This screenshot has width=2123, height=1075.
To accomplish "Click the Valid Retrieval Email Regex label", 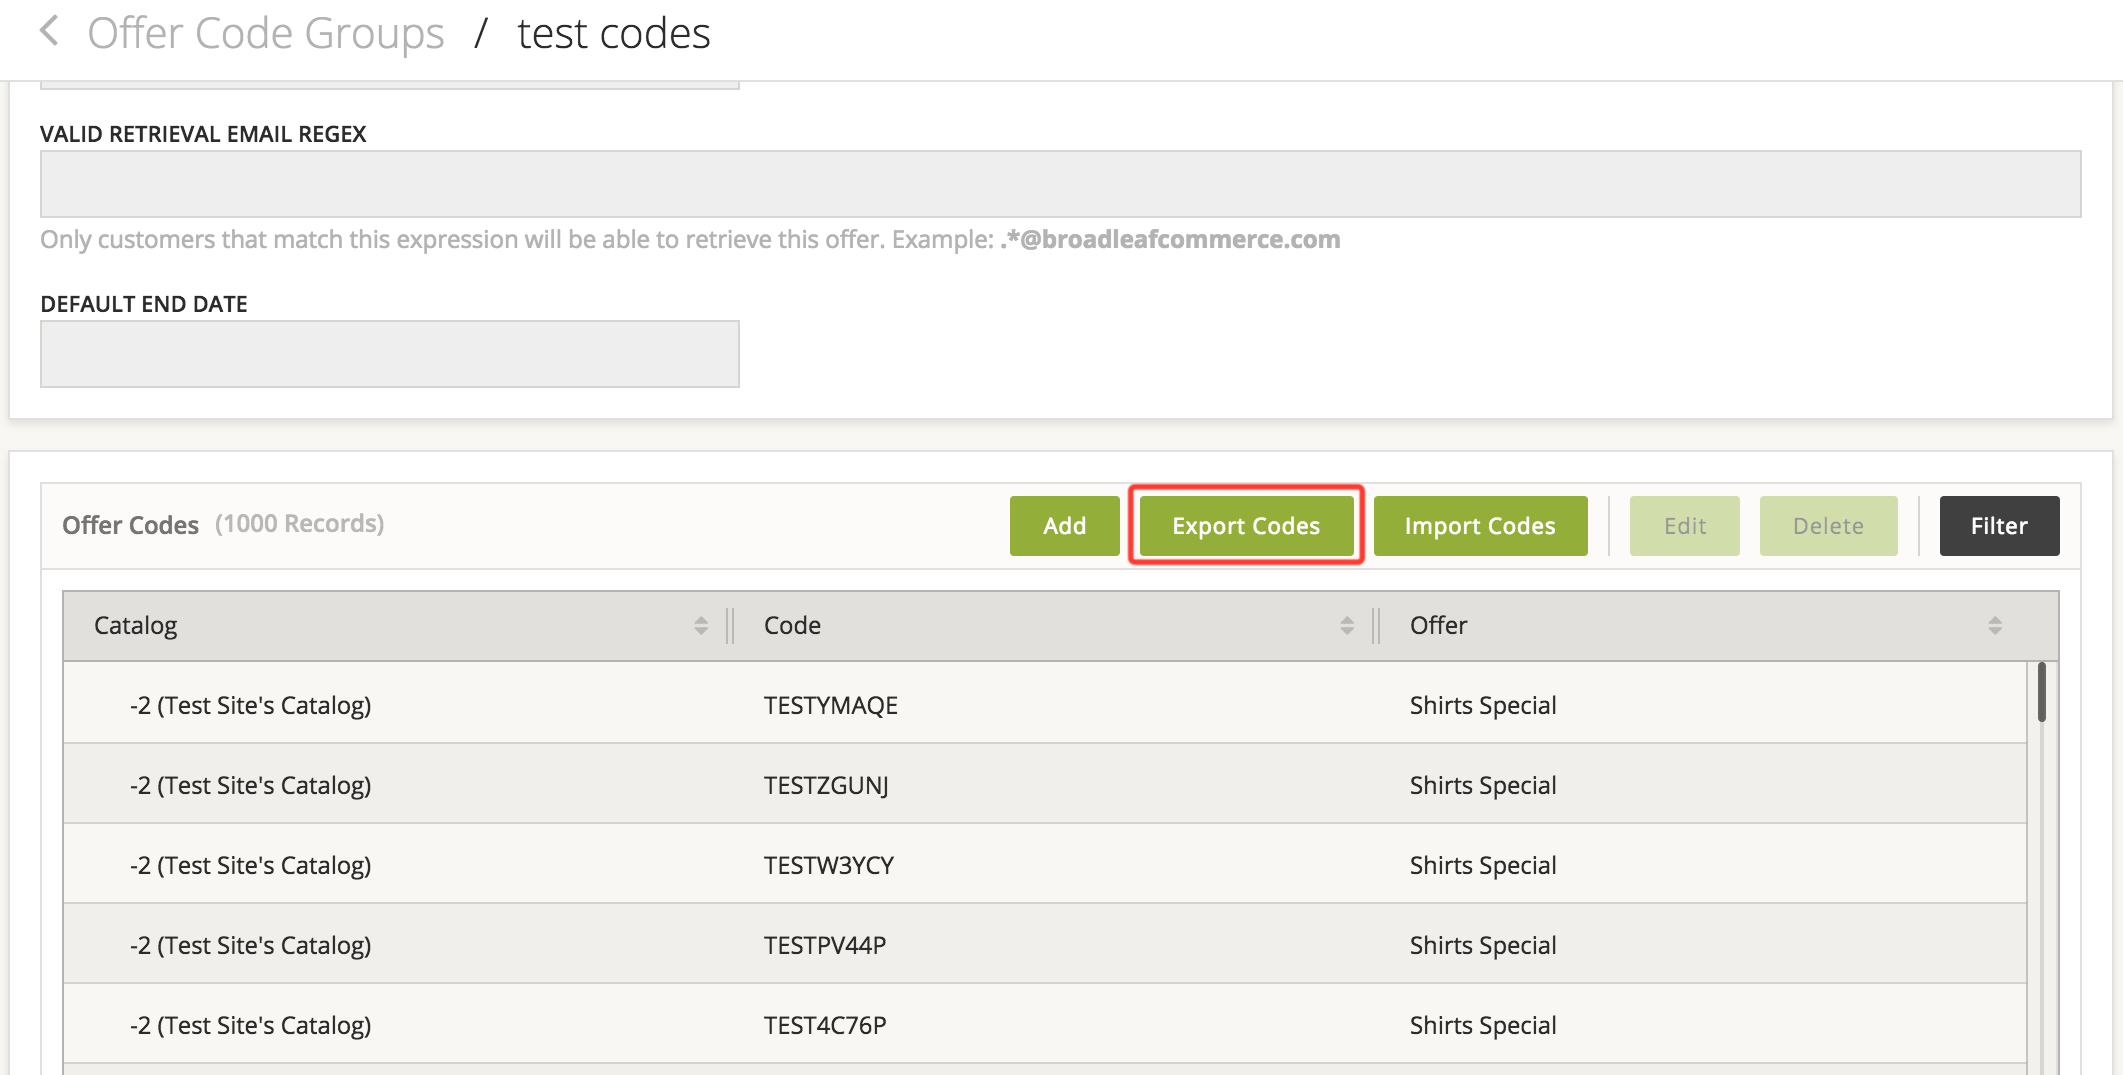I will point(203,134).
